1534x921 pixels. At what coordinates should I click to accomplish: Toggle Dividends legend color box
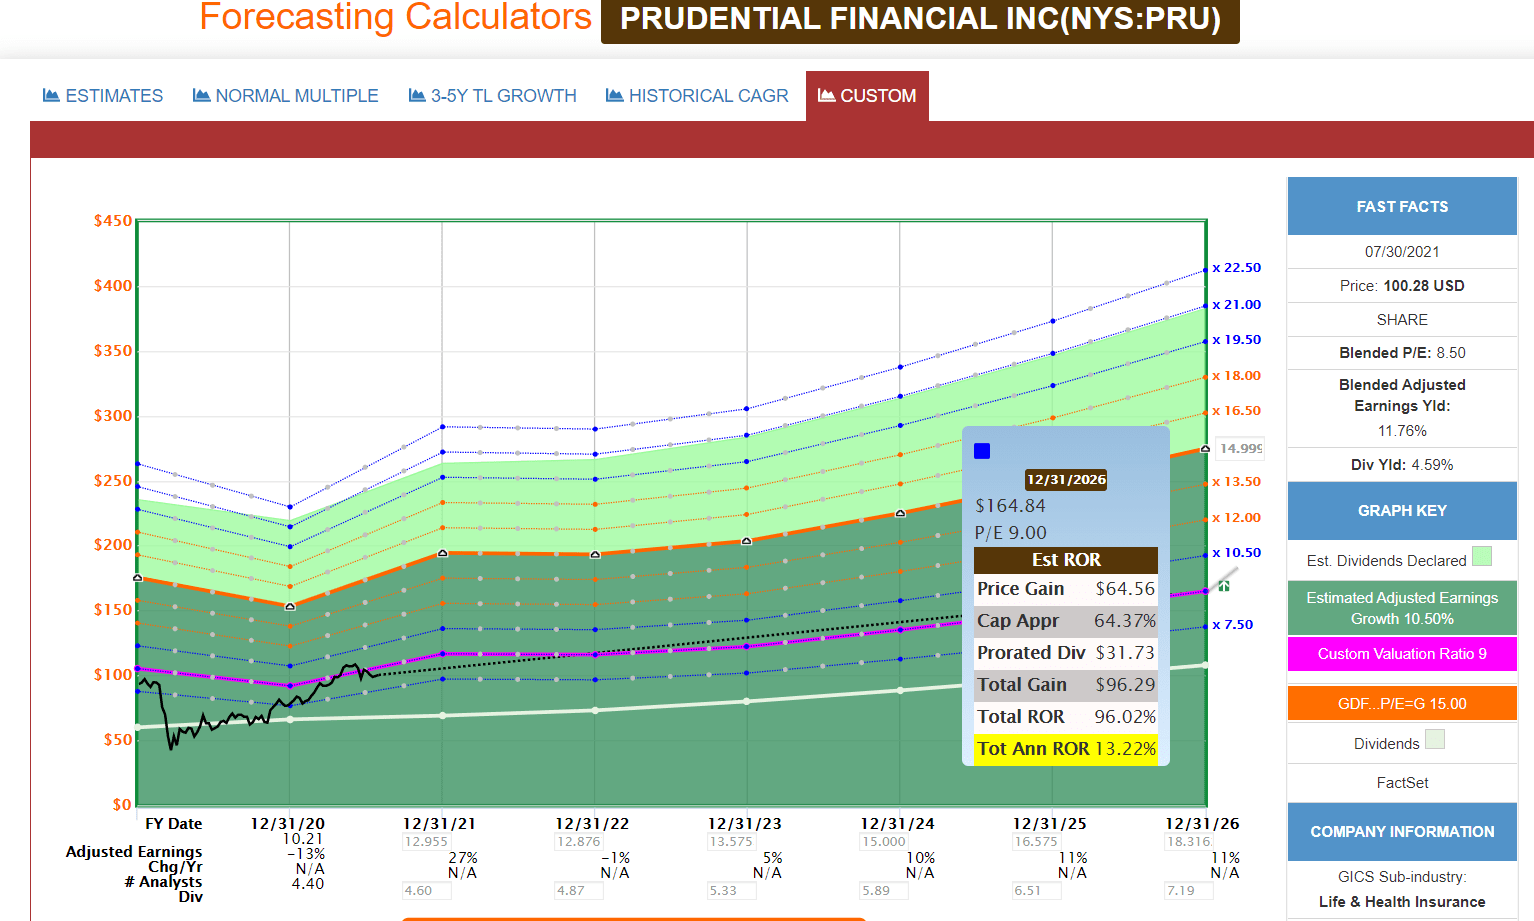pos(1435,739)
